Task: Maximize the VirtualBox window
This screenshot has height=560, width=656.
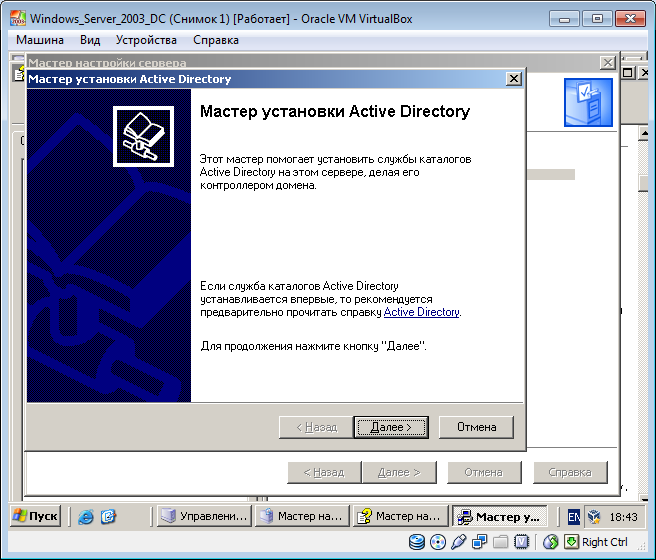Action: coord(597,19)
